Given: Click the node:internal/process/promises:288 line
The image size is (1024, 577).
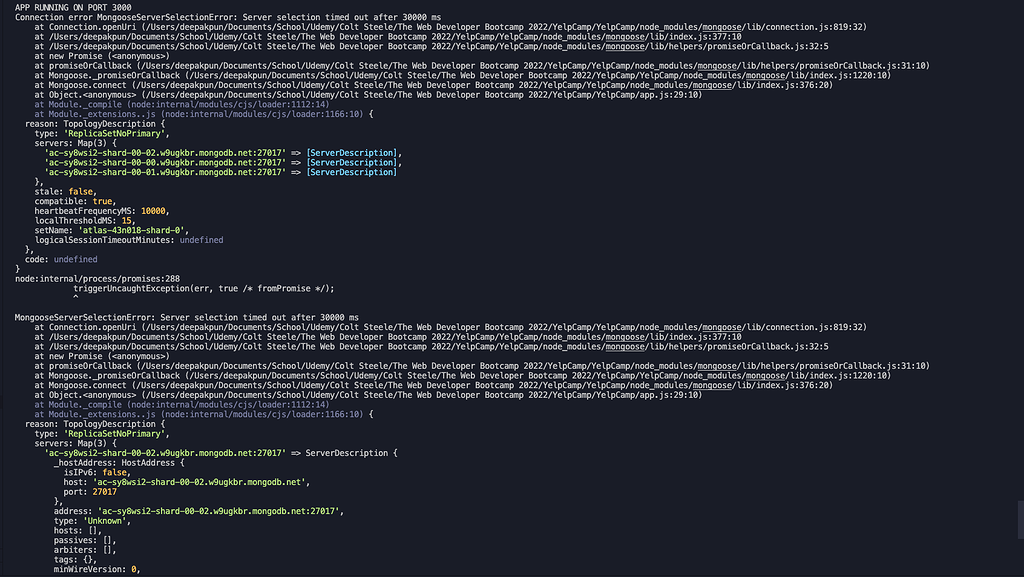Looking at the screenshot, I should [97, 278].
